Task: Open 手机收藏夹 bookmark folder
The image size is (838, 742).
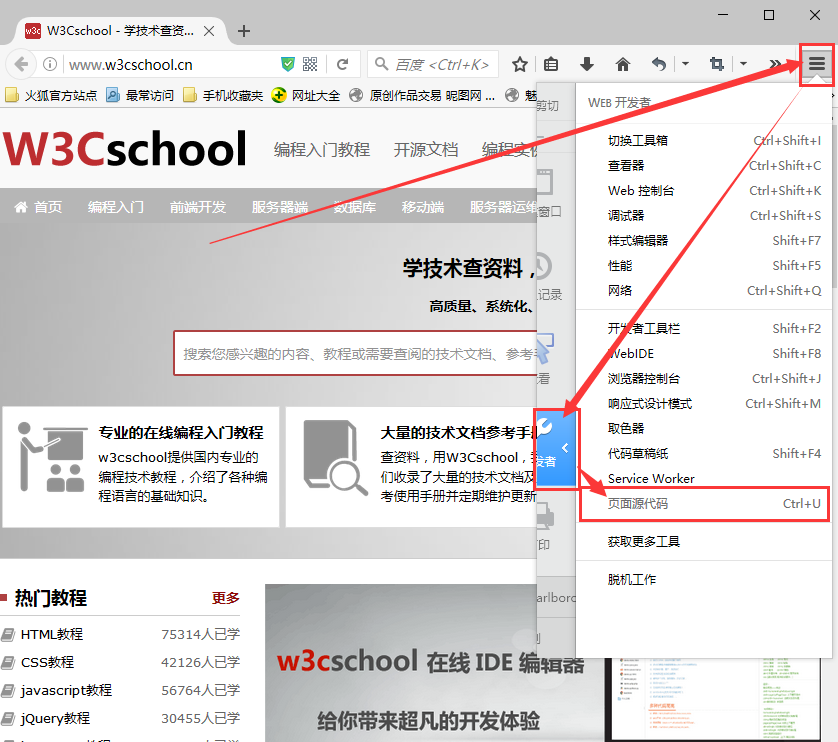Action: click(223, 96)
